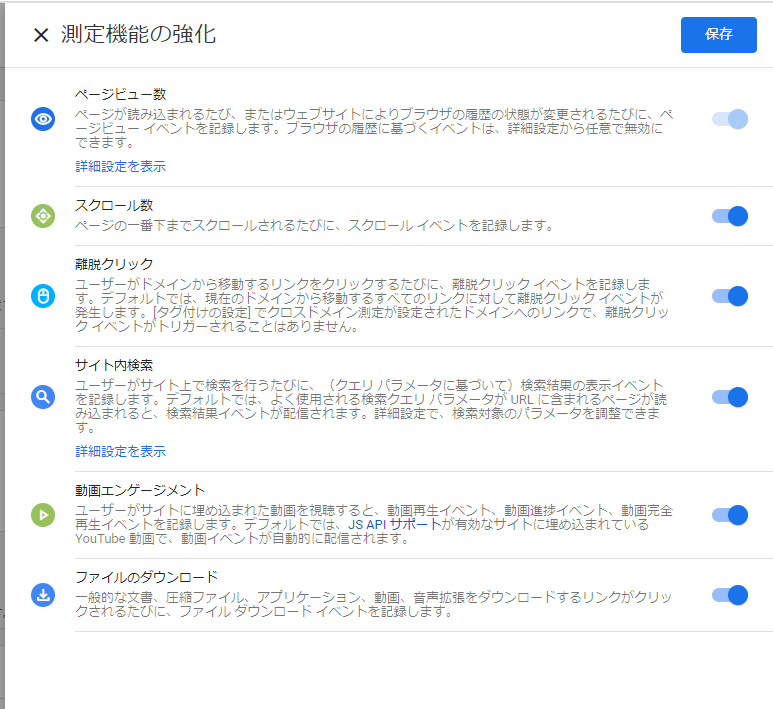773x709 pixels.
Task: Open 詳細設定を表示 under サイト内検索
Action: tap(120, 451)
